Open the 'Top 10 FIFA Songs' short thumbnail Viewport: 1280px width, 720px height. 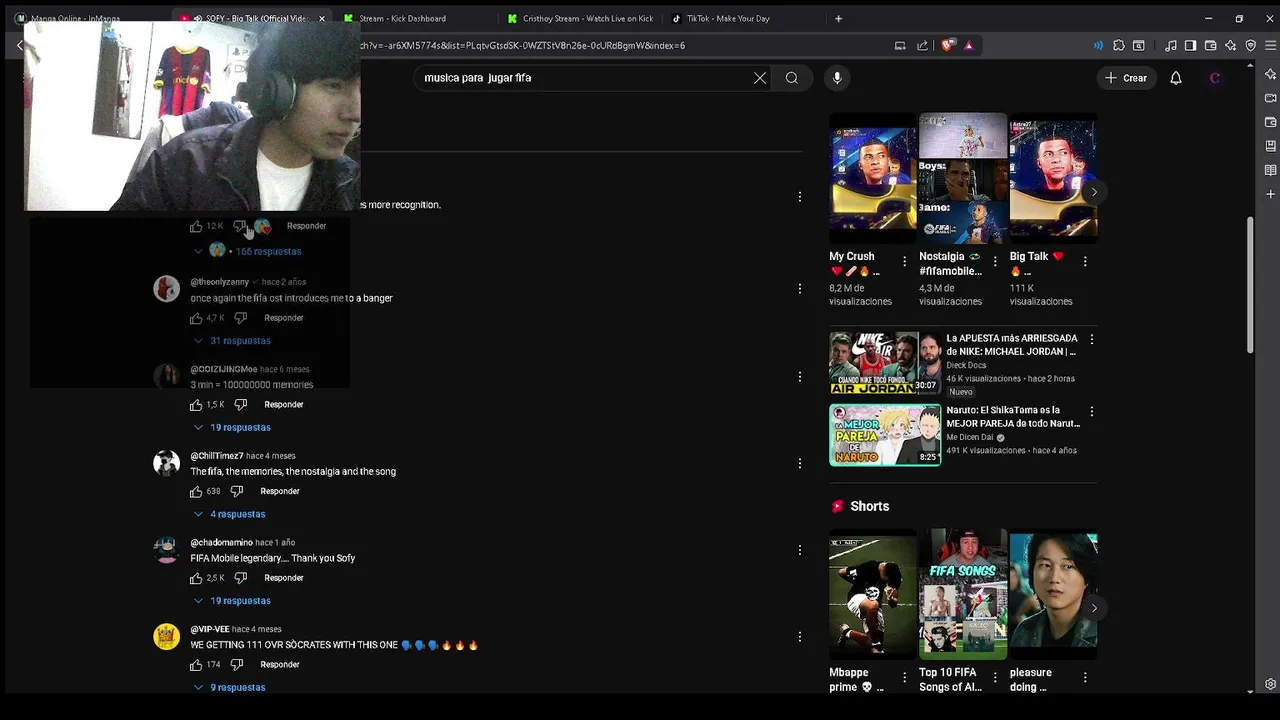963,595
